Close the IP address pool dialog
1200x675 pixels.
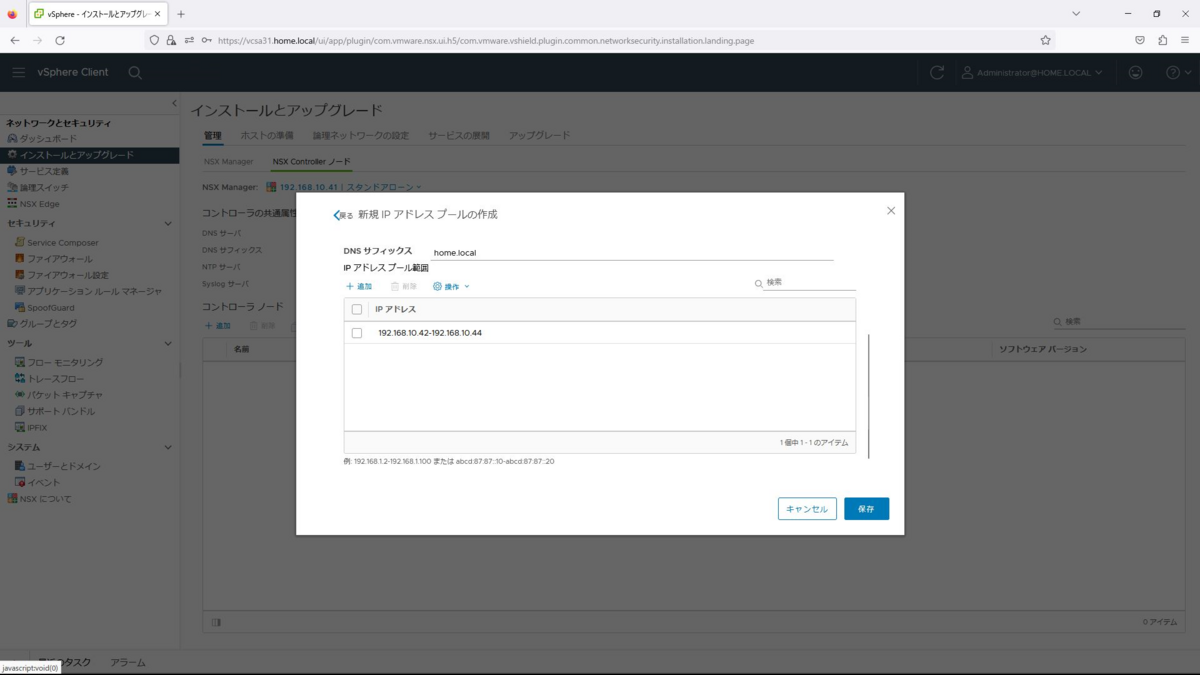[x=891, y=210]
